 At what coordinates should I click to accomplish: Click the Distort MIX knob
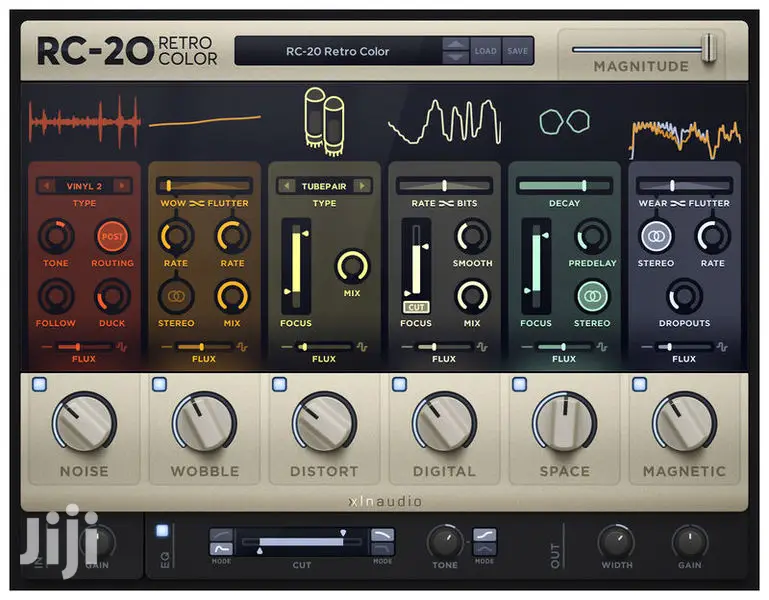[x=352, y=266]
